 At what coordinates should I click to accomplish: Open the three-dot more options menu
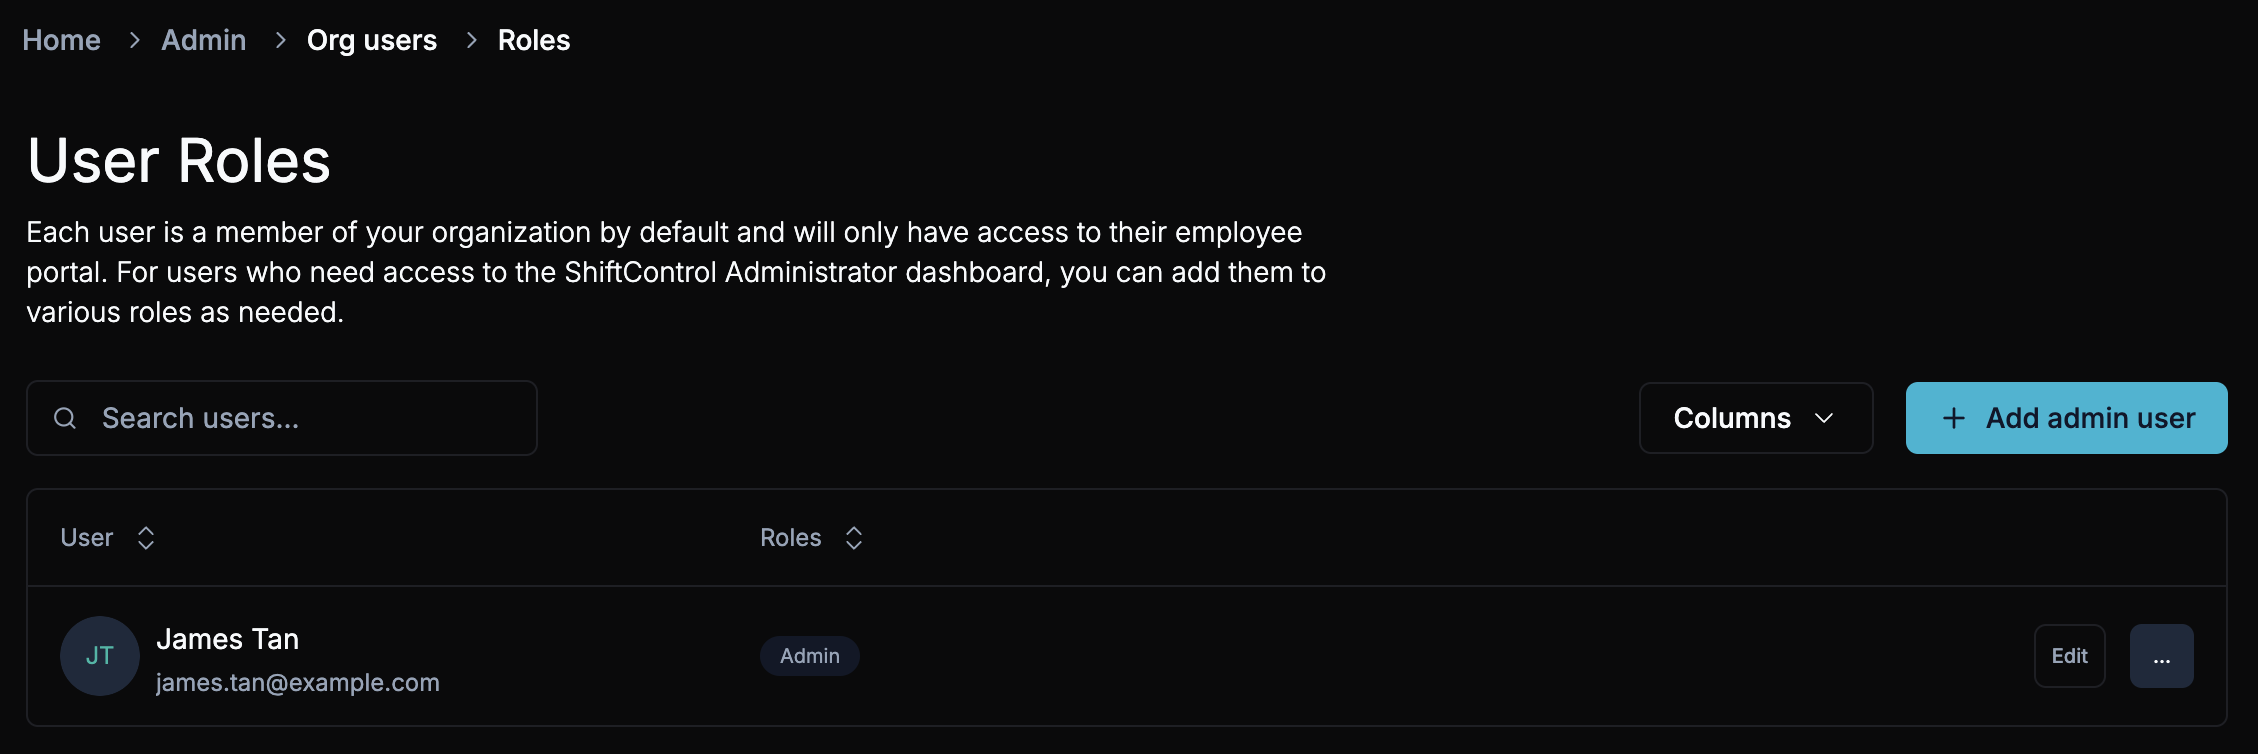coord(2161,656)
